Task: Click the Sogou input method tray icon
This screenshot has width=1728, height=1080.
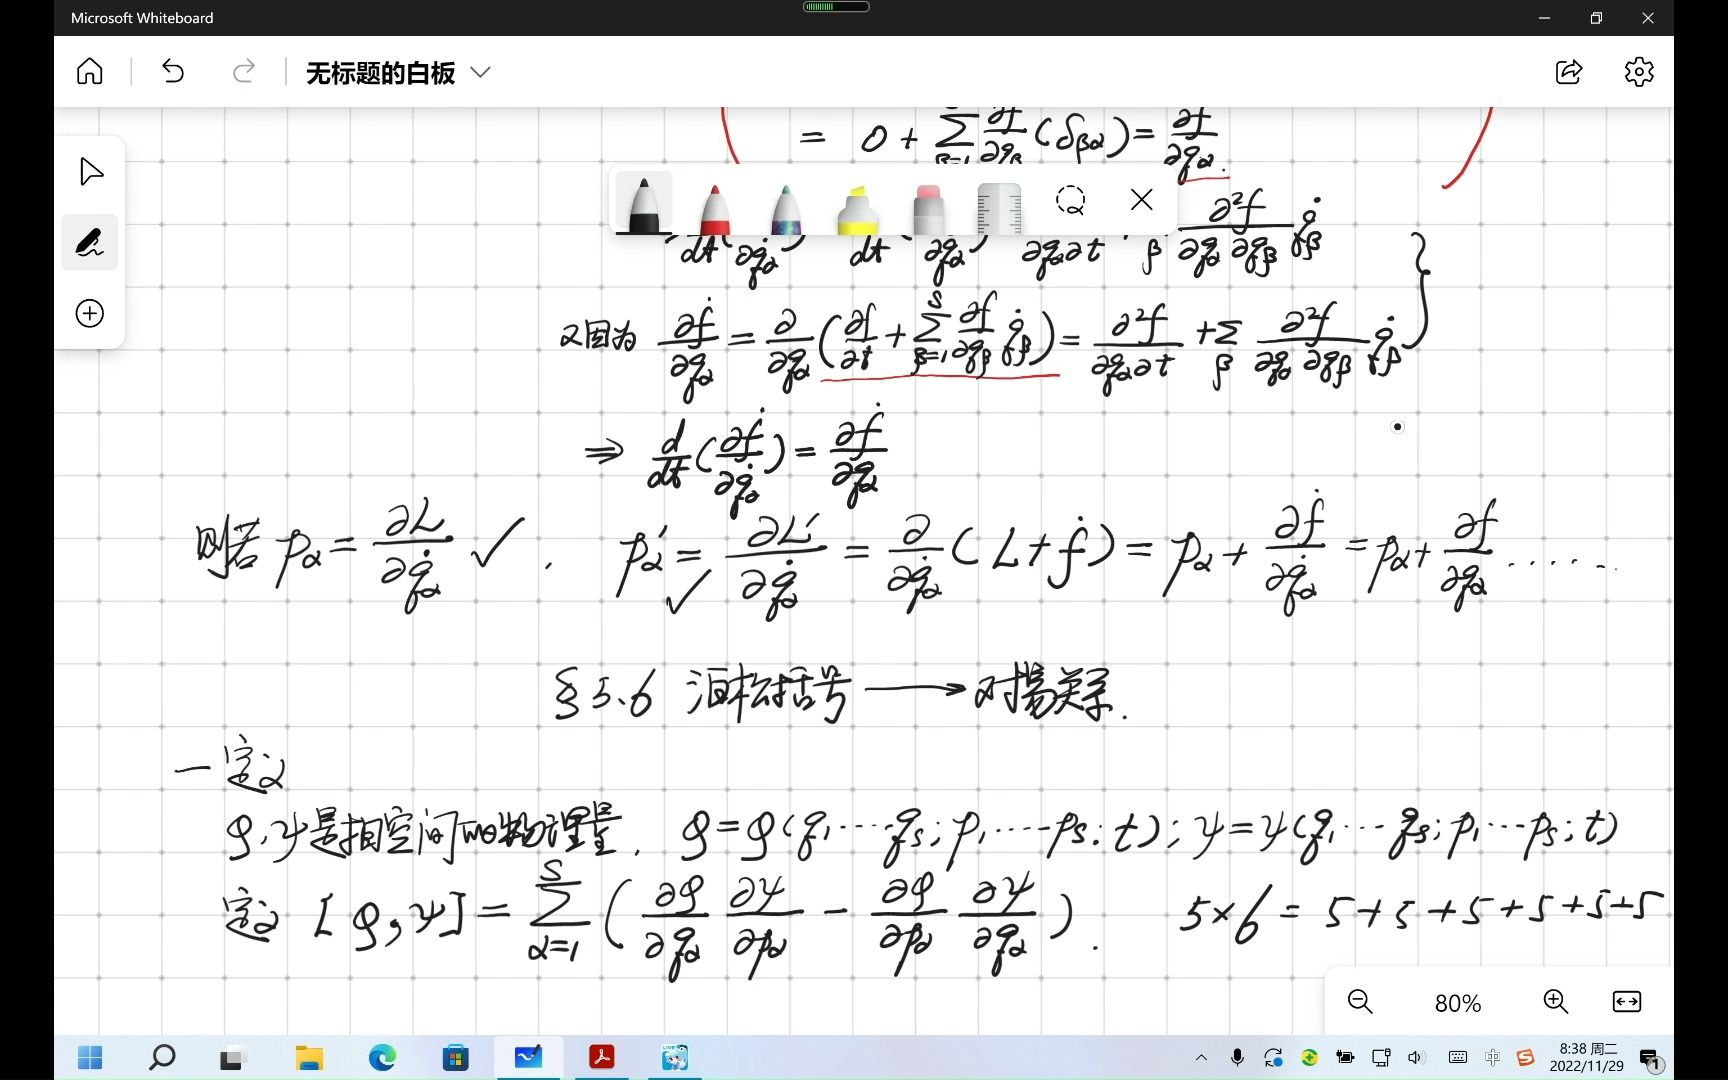Action: click(x=1525, y=1058)
